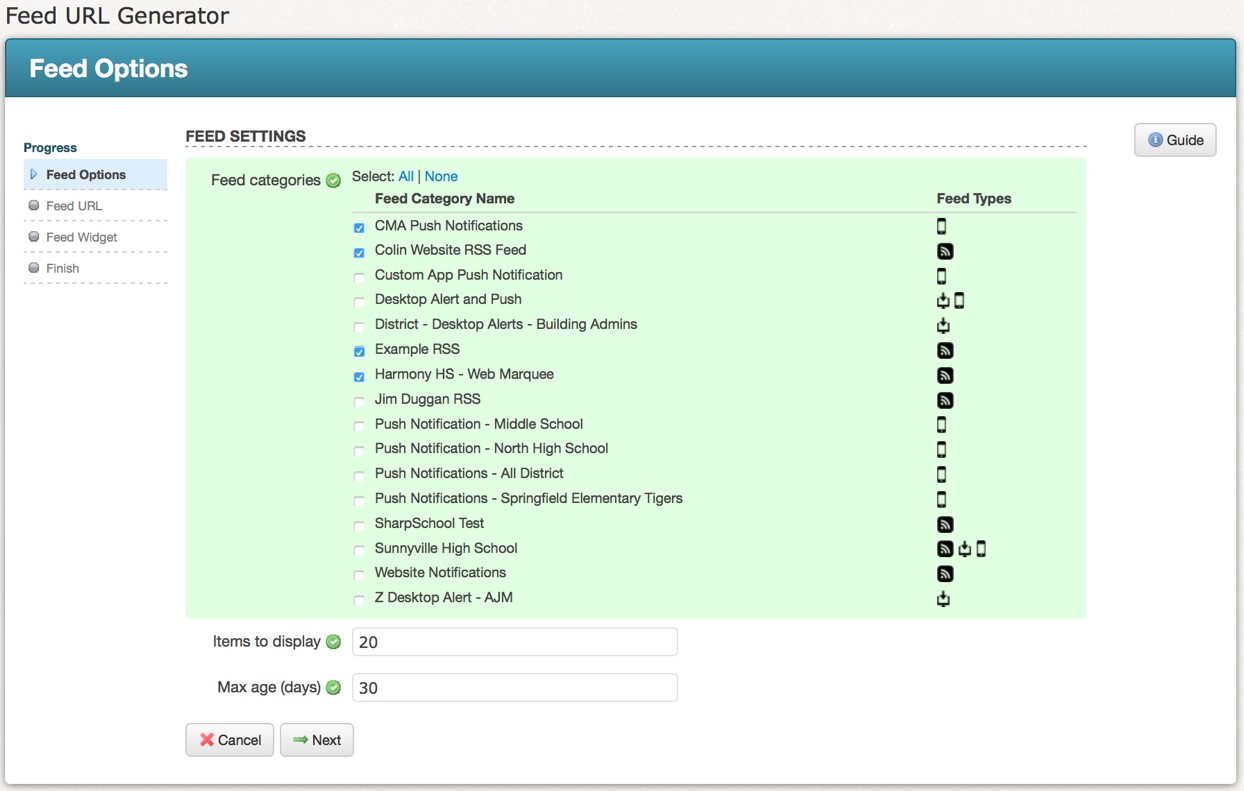Viewport: 1244px width, 791px height.
Task: Select All feed categories
Action: coord(406,176)
